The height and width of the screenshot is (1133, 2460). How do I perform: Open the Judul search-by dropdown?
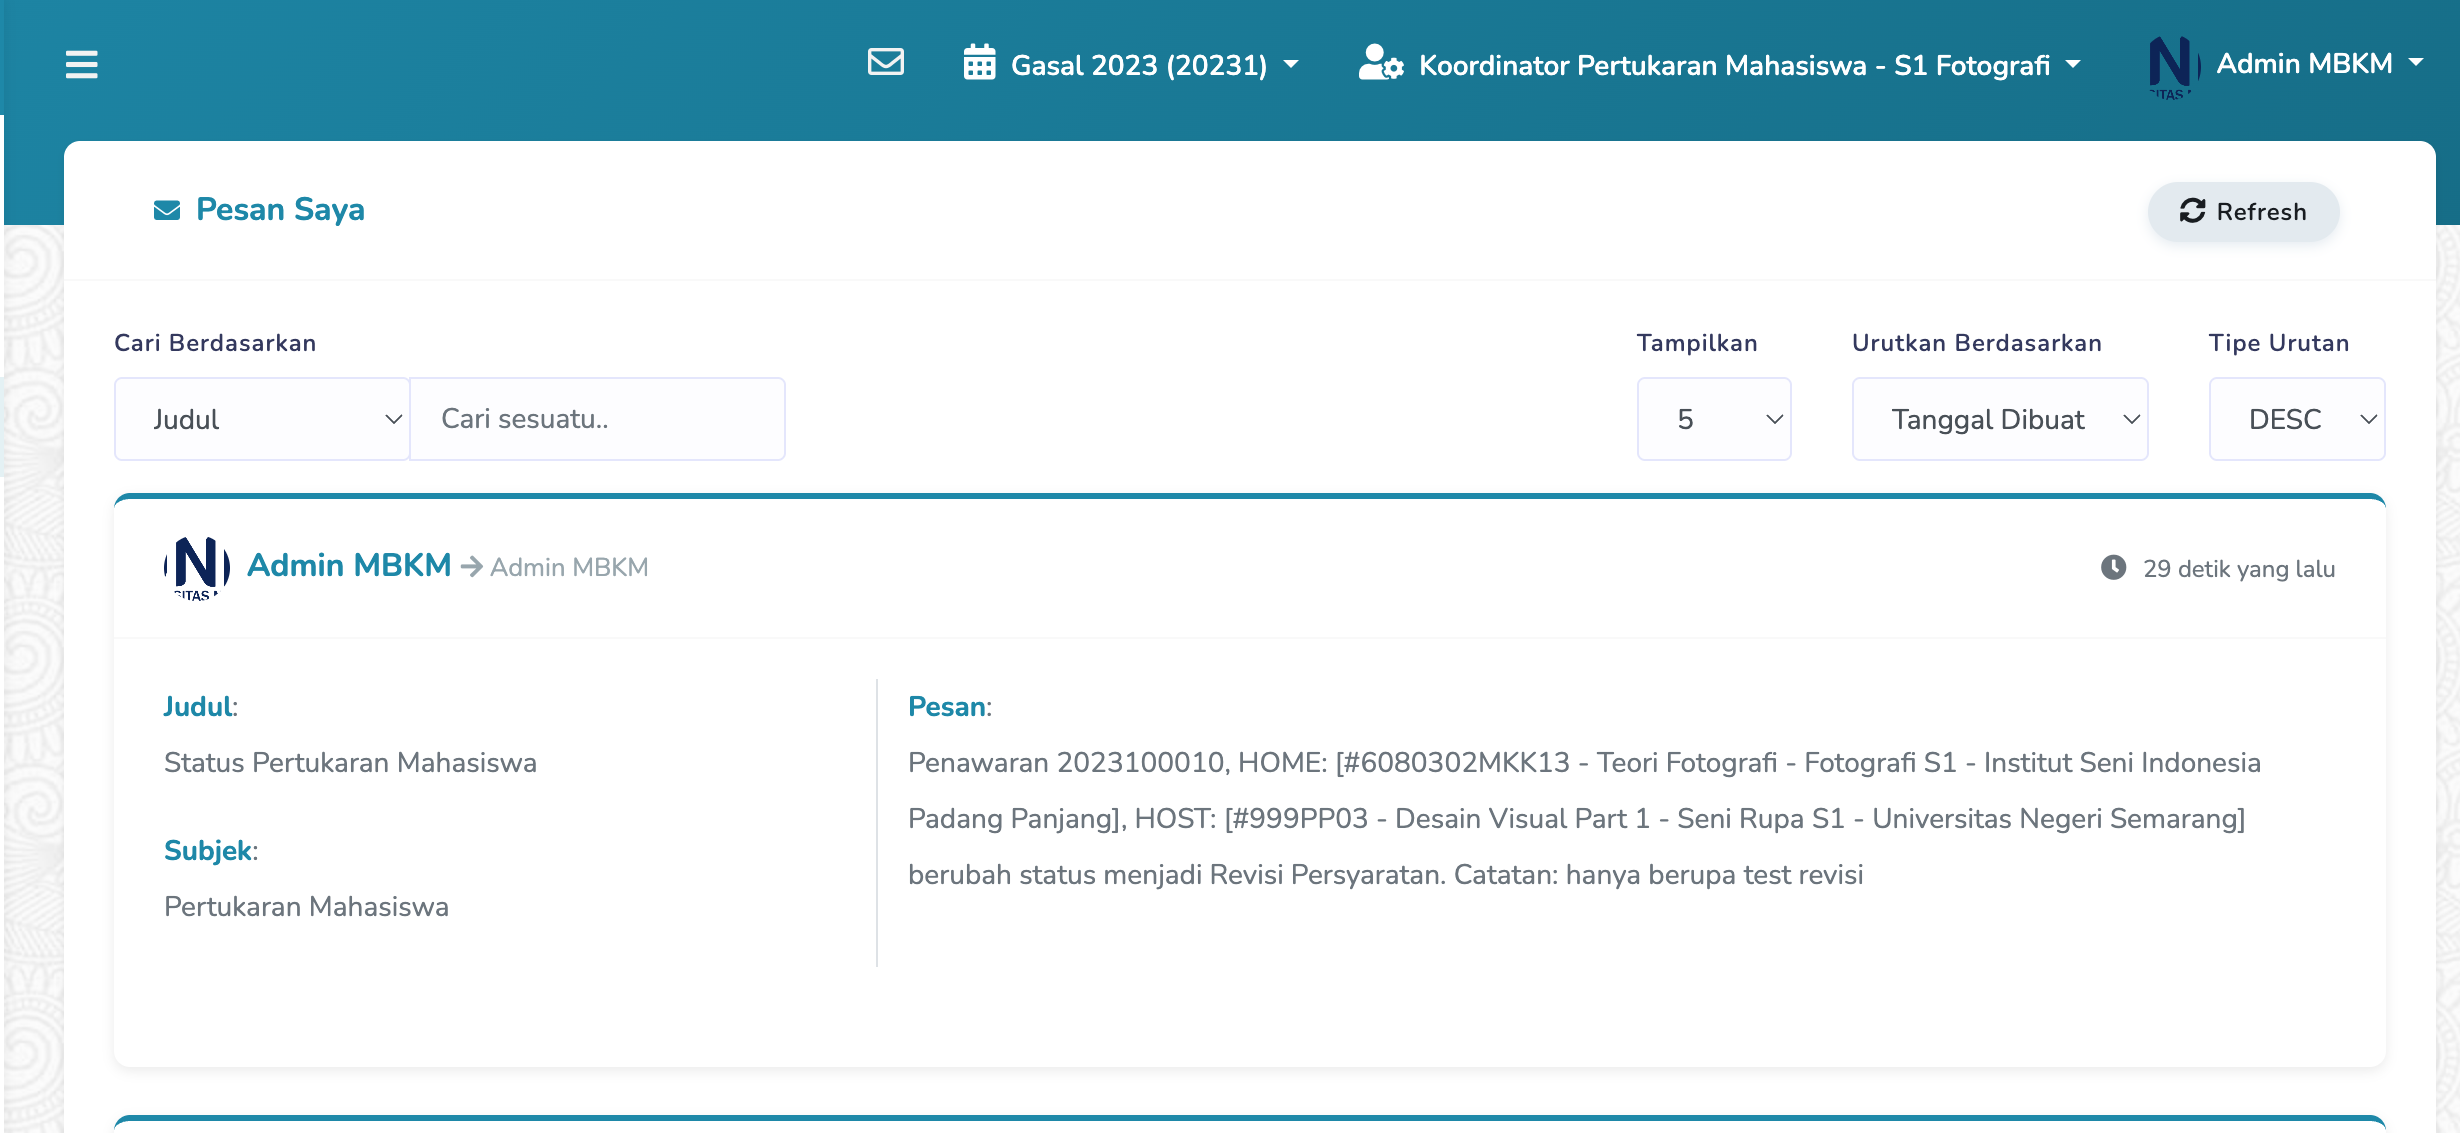[262, 419]
